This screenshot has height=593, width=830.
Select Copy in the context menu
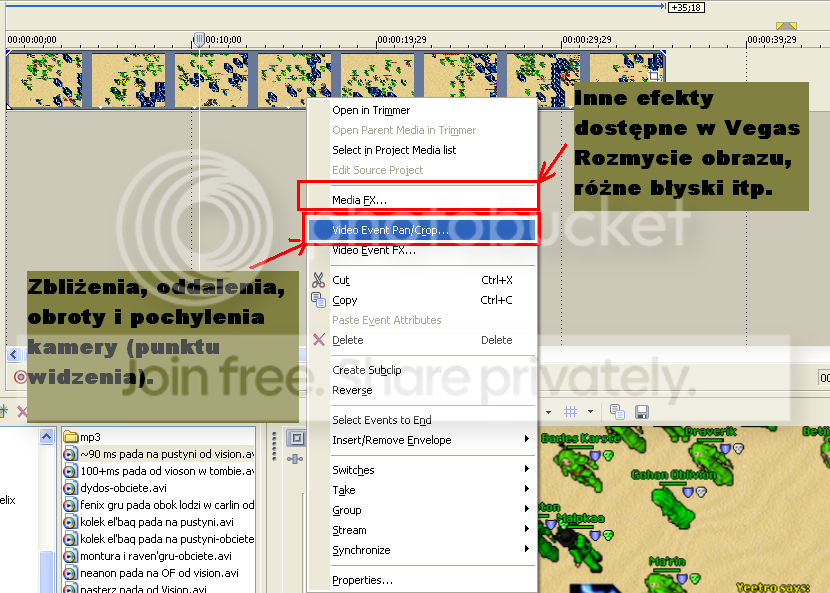click(x=422, y=300)
